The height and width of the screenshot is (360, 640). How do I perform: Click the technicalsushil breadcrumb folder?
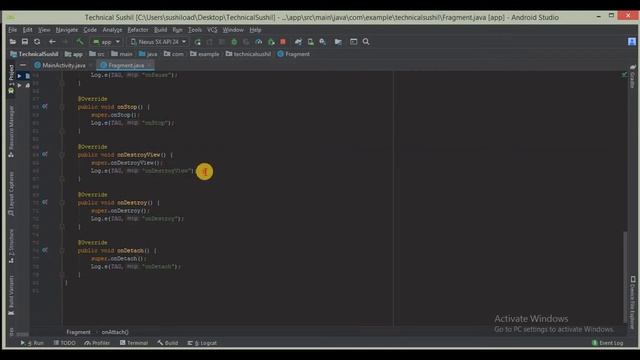(248, 54)
